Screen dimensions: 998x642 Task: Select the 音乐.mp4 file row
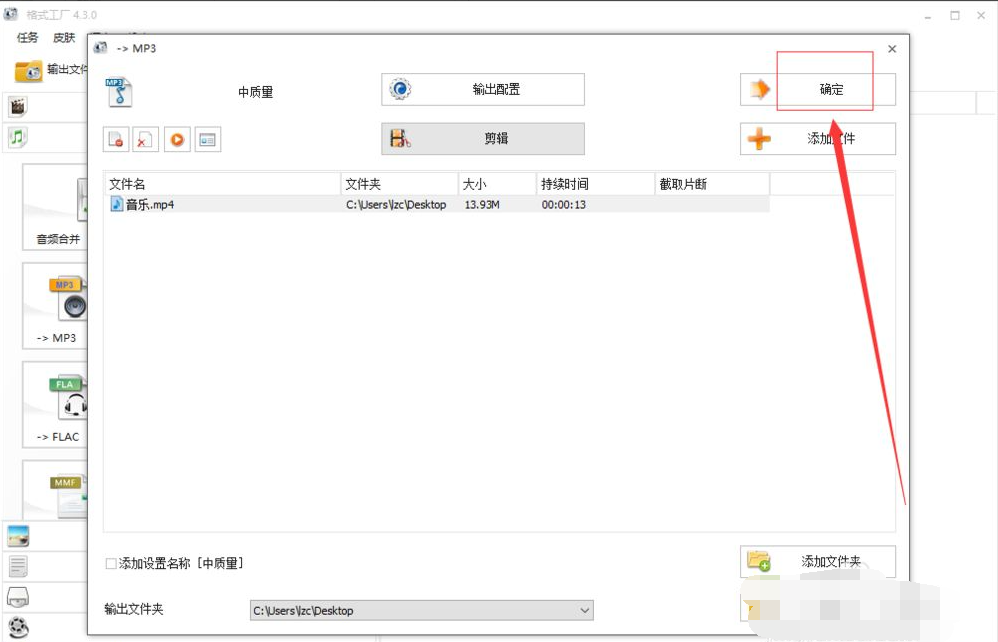click(437, 204)
